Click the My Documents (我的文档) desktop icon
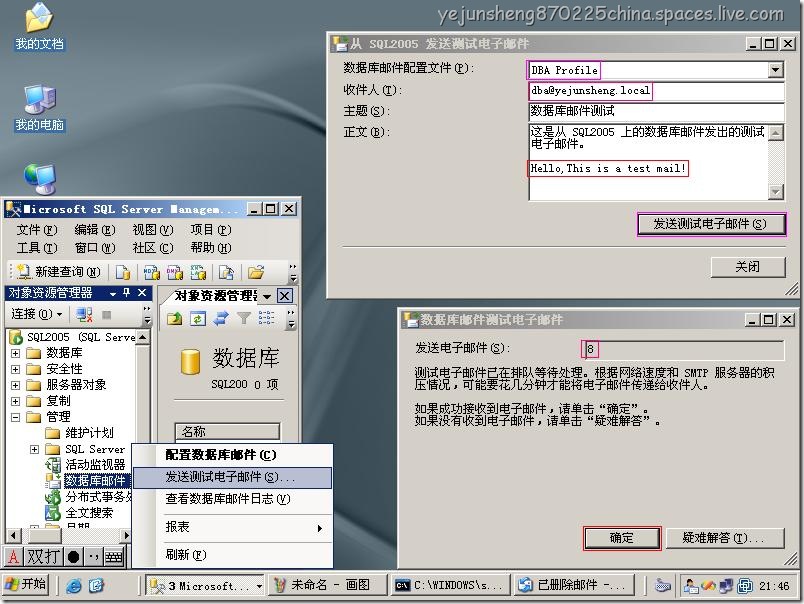The width and height of the screenshot is (804, 604). pos(39,27)
